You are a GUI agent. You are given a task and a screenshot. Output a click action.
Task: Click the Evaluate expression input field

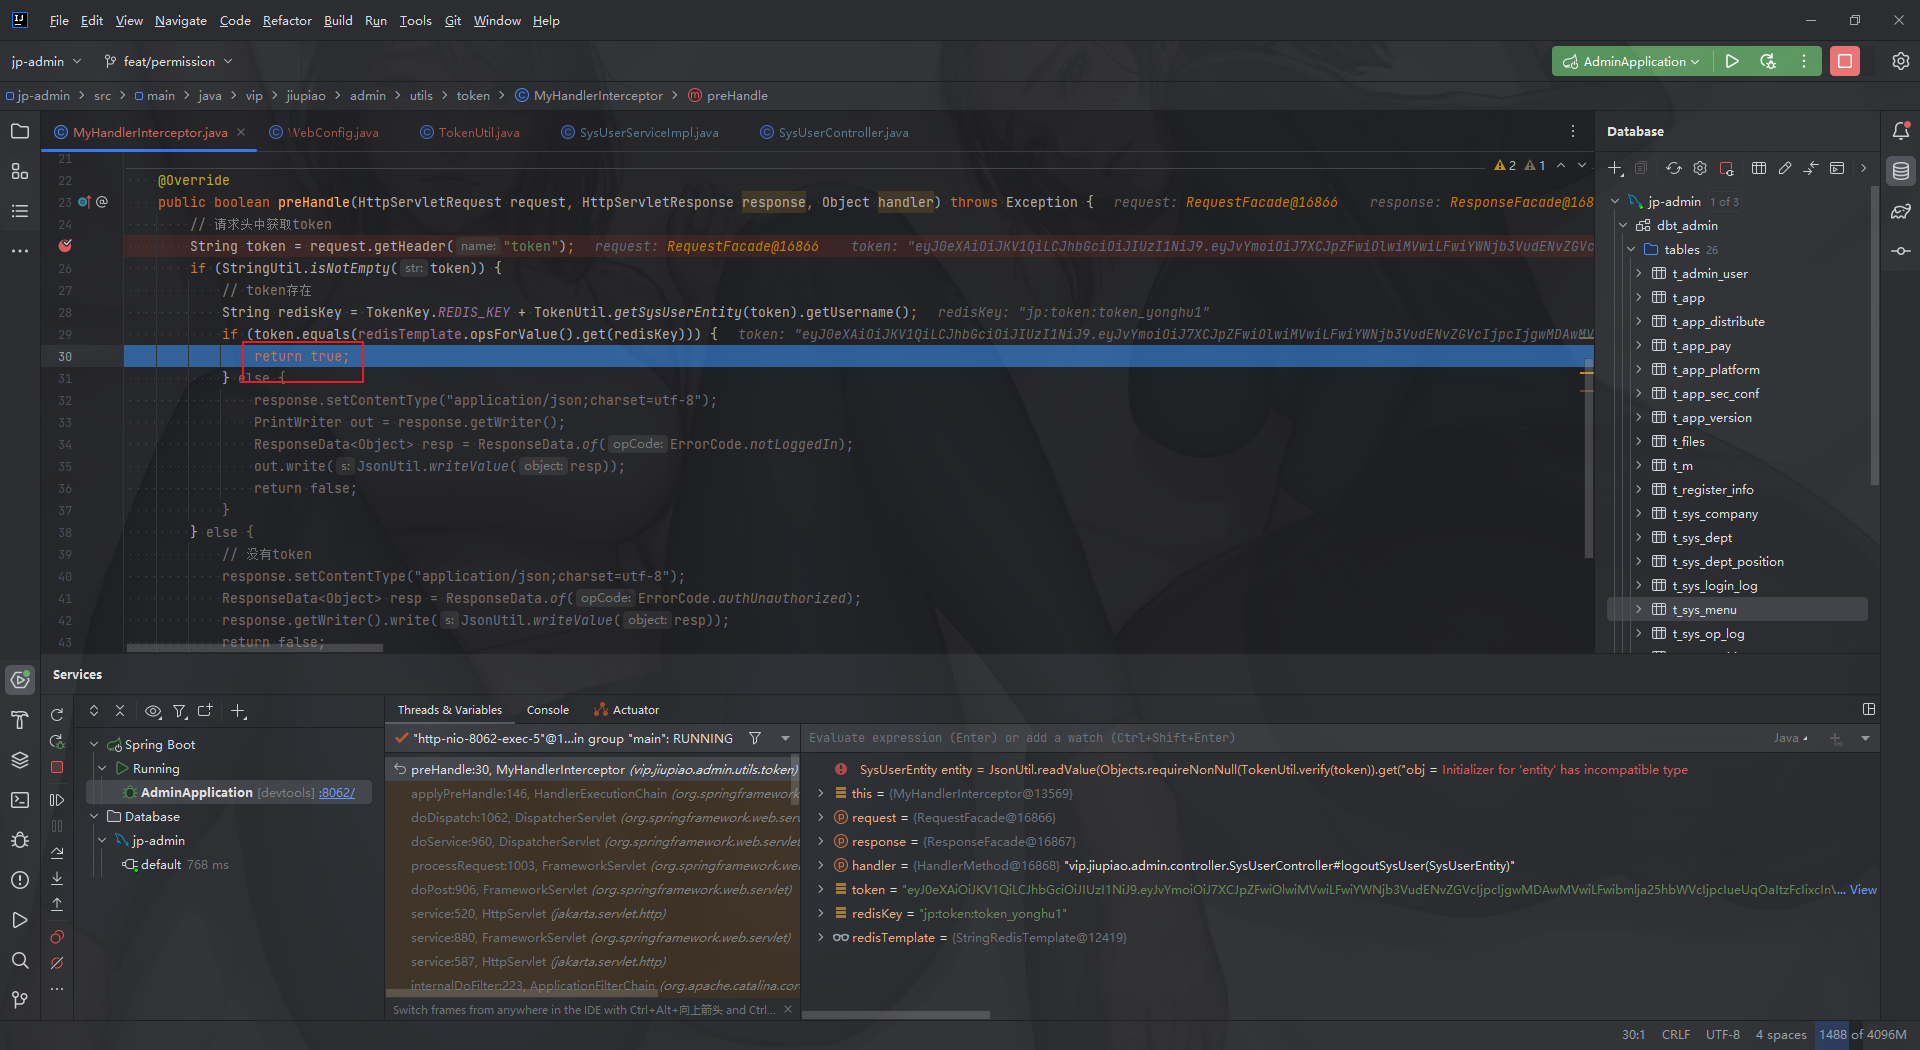(x=1285, y=738)
